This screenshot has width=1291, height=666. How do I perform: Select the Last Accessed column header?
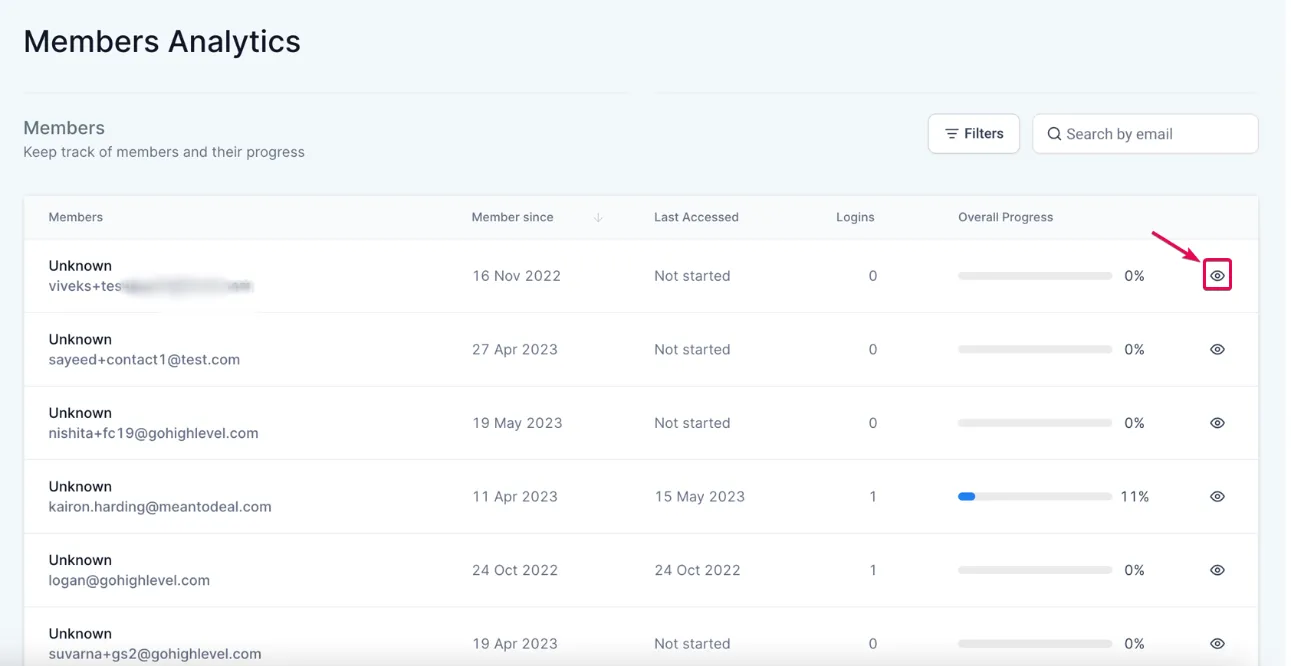pos(696,217)
